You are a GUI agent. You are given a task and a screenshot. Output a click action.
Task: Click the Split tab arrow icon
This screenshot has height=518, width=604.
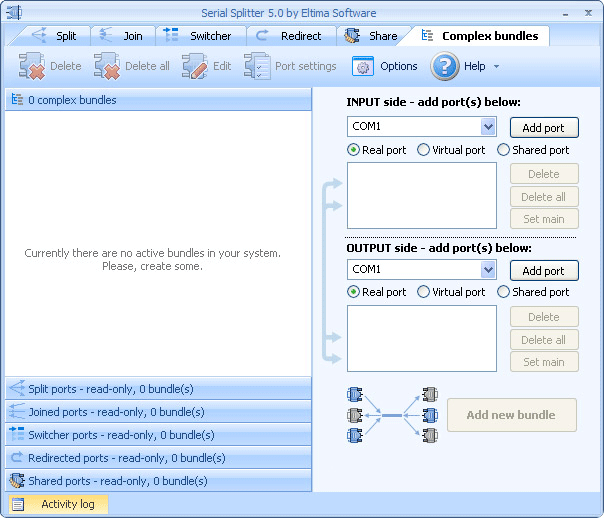pyautogui.click(x=39, y=35)
